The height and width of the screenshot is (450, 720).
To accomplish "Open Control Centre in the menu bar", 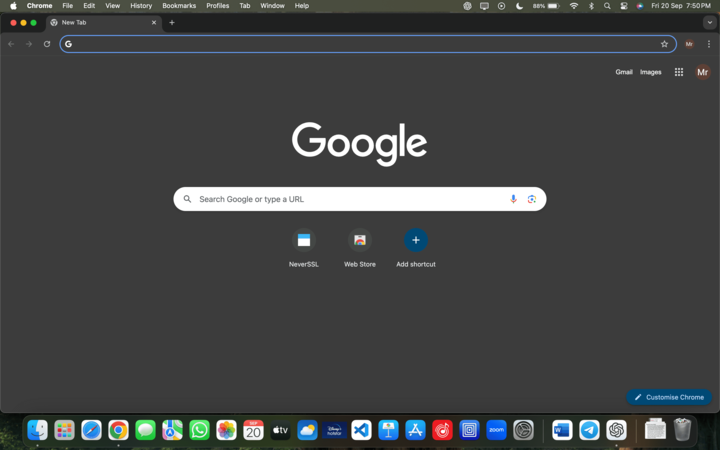I will (624, 6).
